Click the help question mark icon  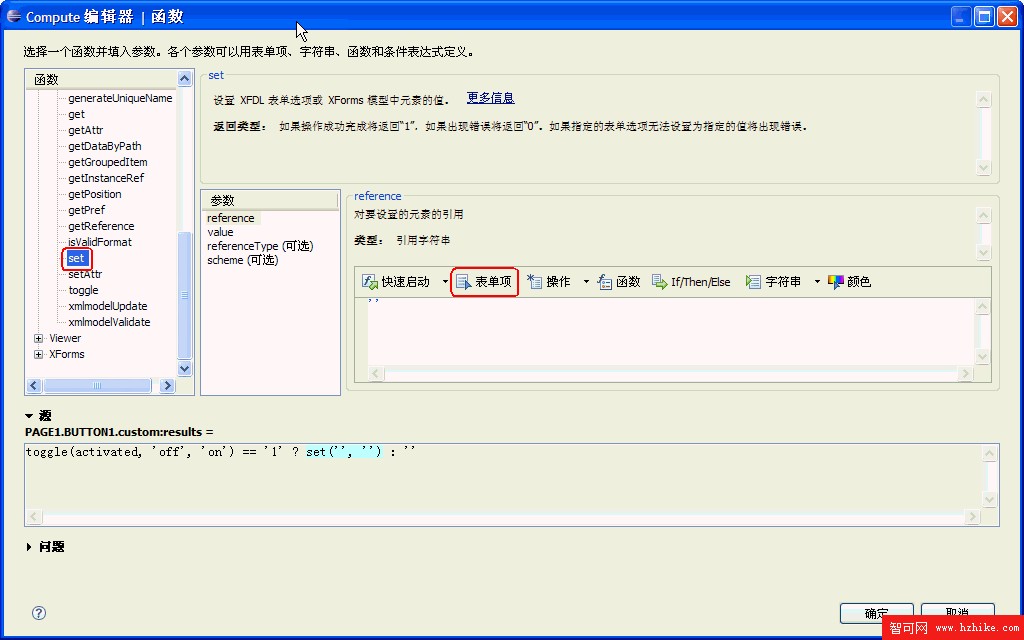point(37,613)
